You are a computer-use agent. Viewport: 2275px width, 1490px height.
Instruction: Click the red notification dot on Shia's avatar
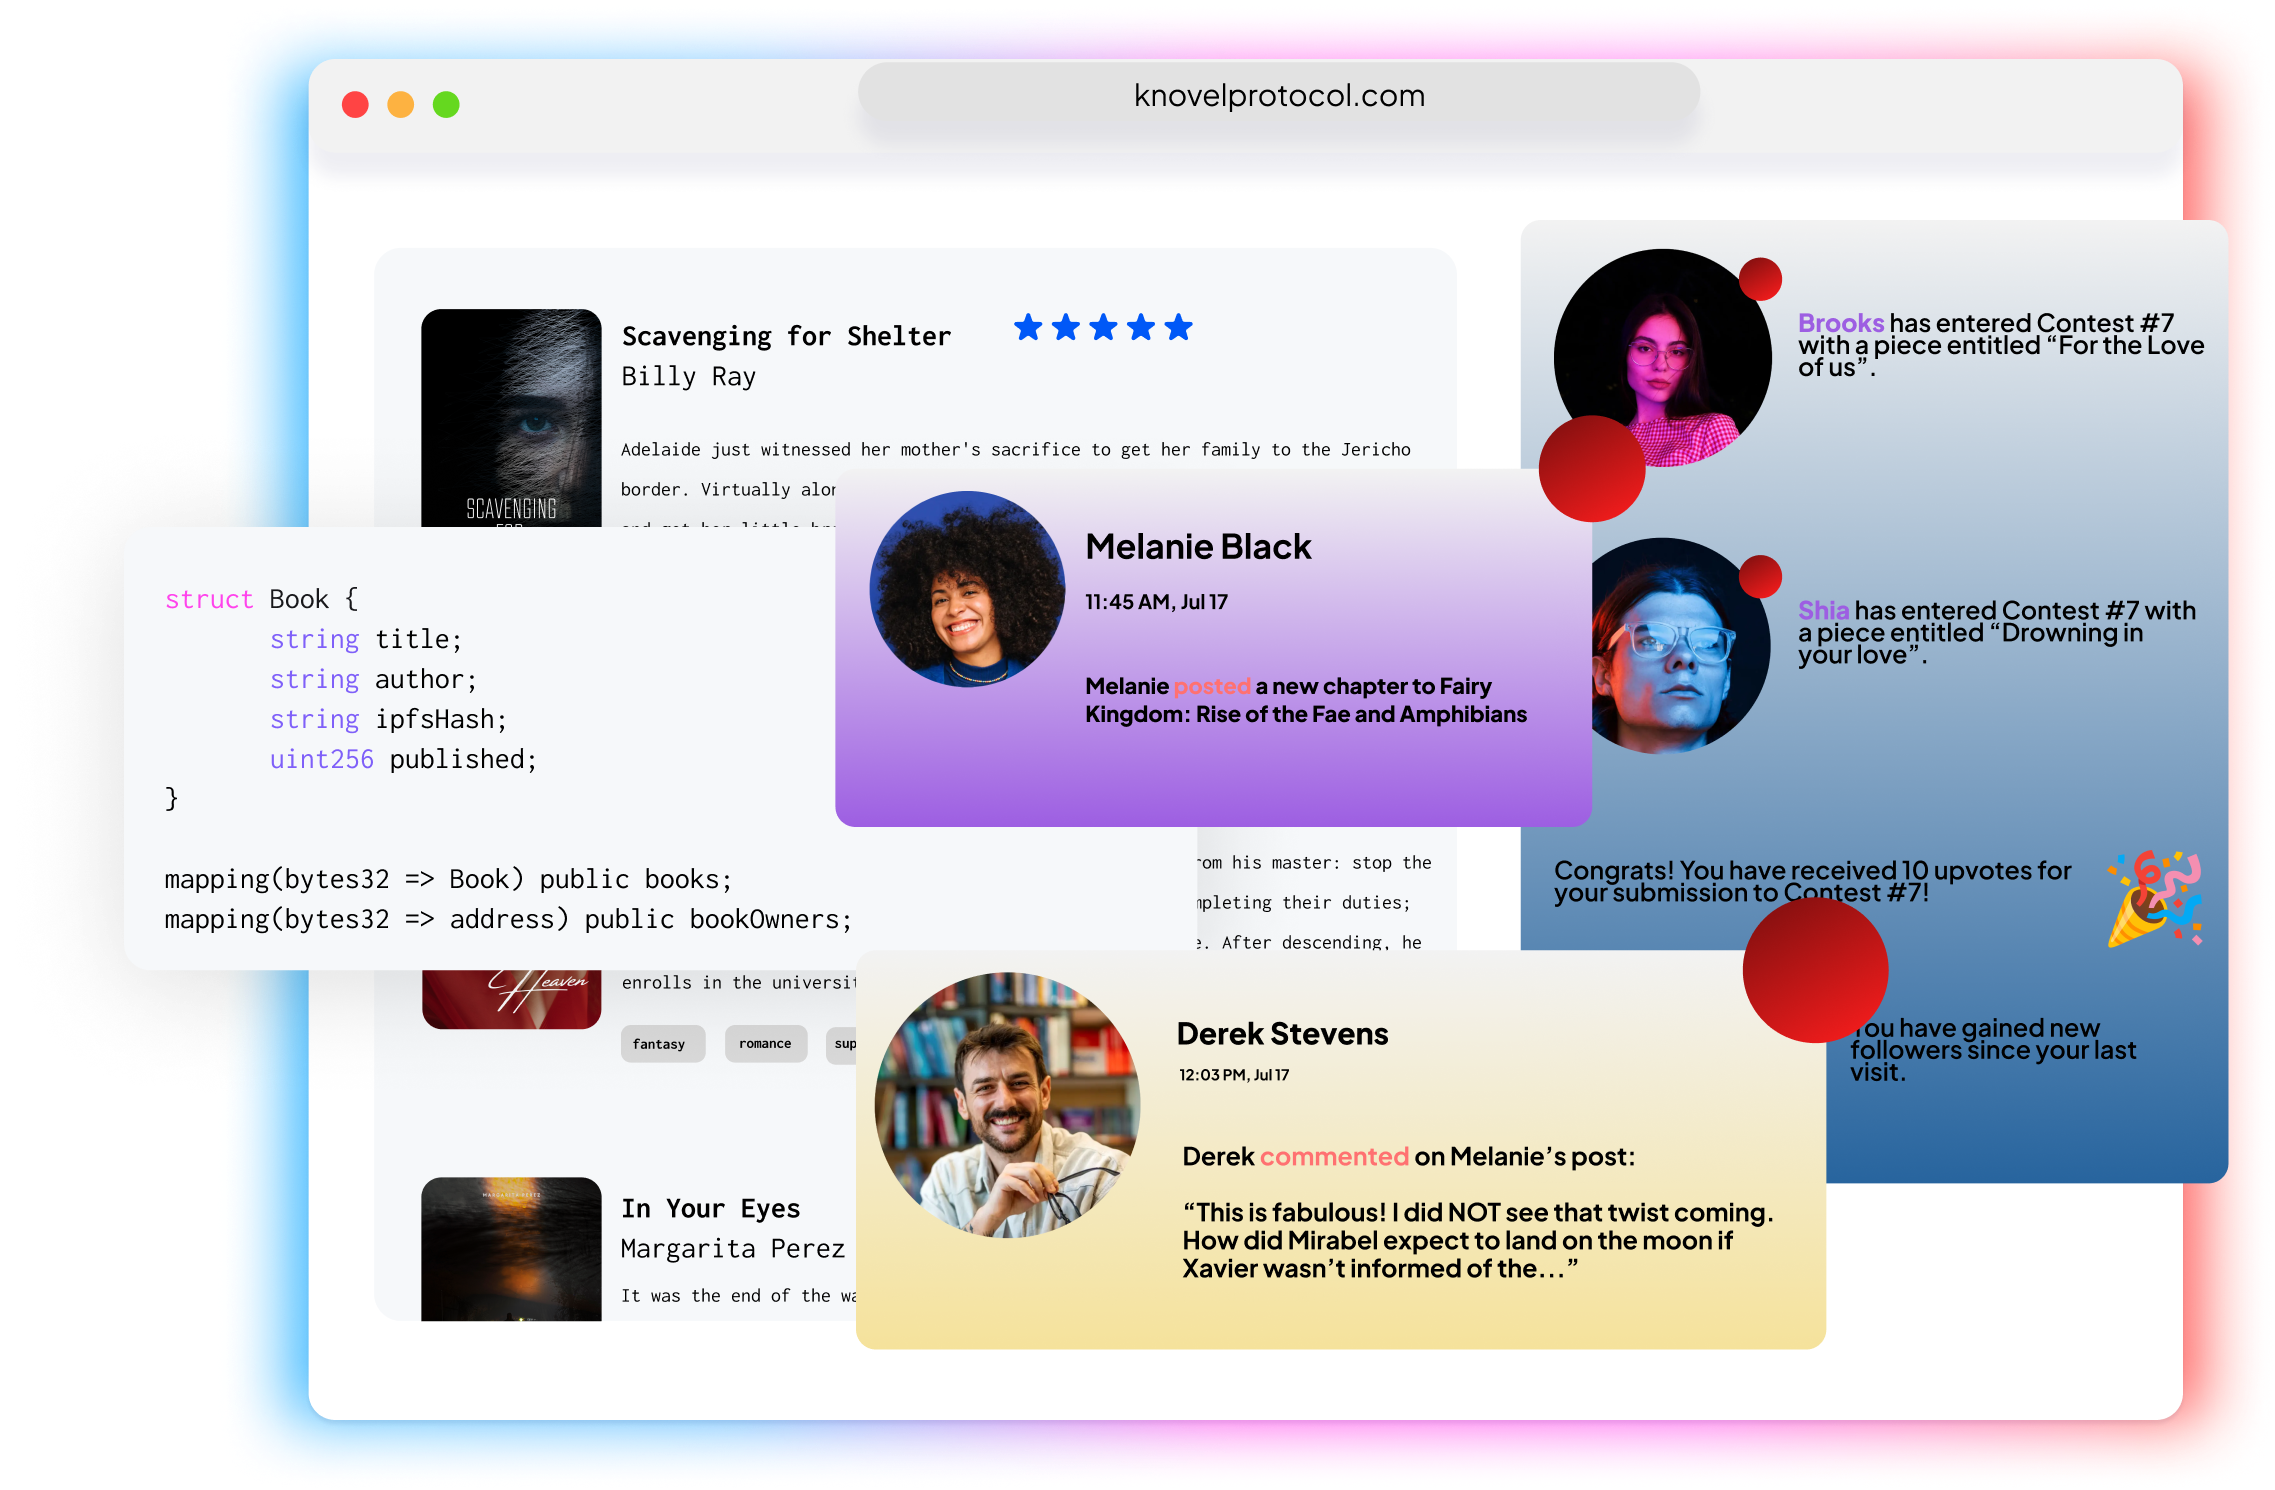tap(1760, 576)
